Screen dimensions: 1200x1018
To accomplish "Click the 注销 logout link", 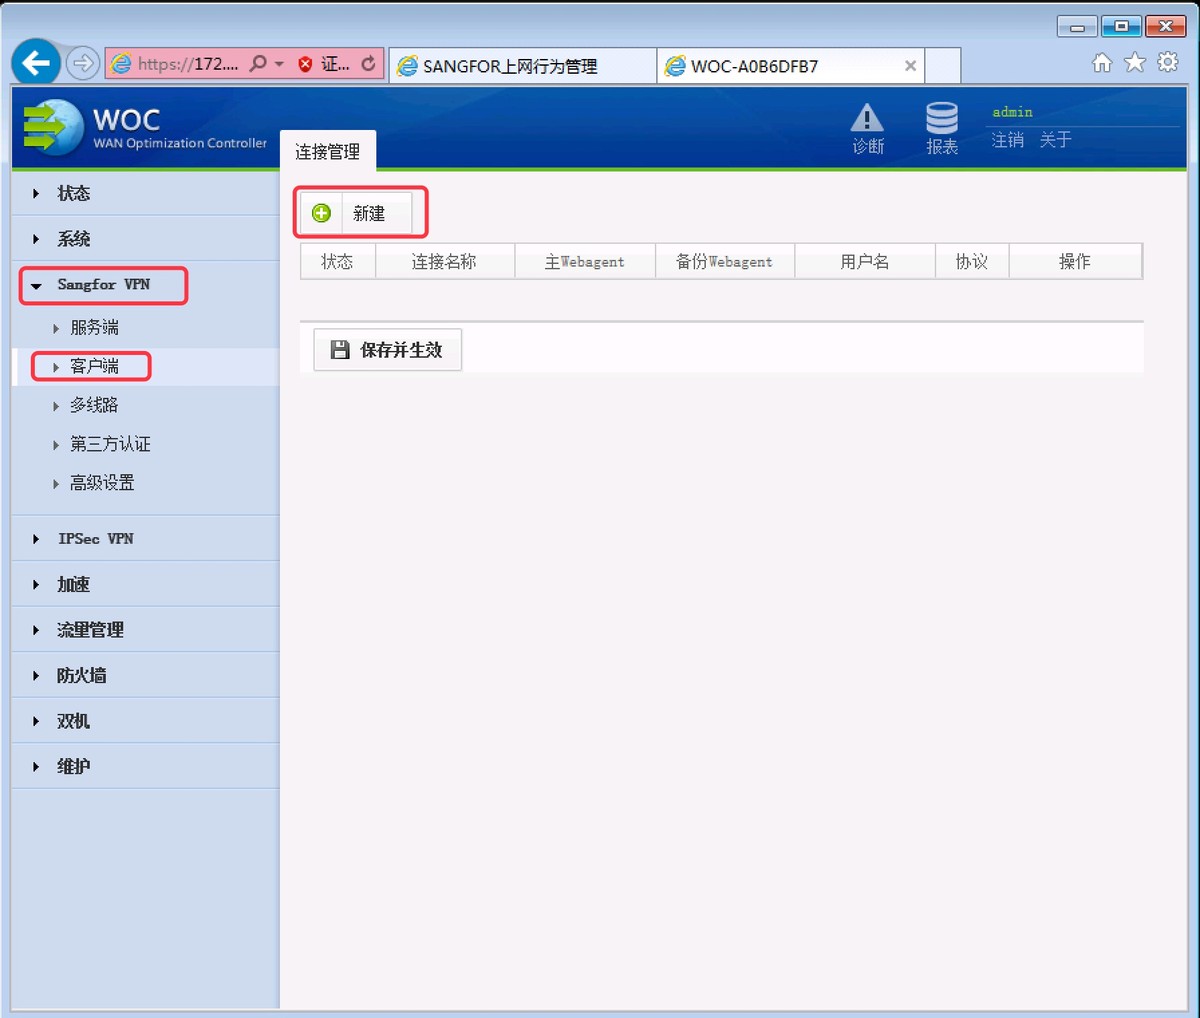I will point(1005,140).
